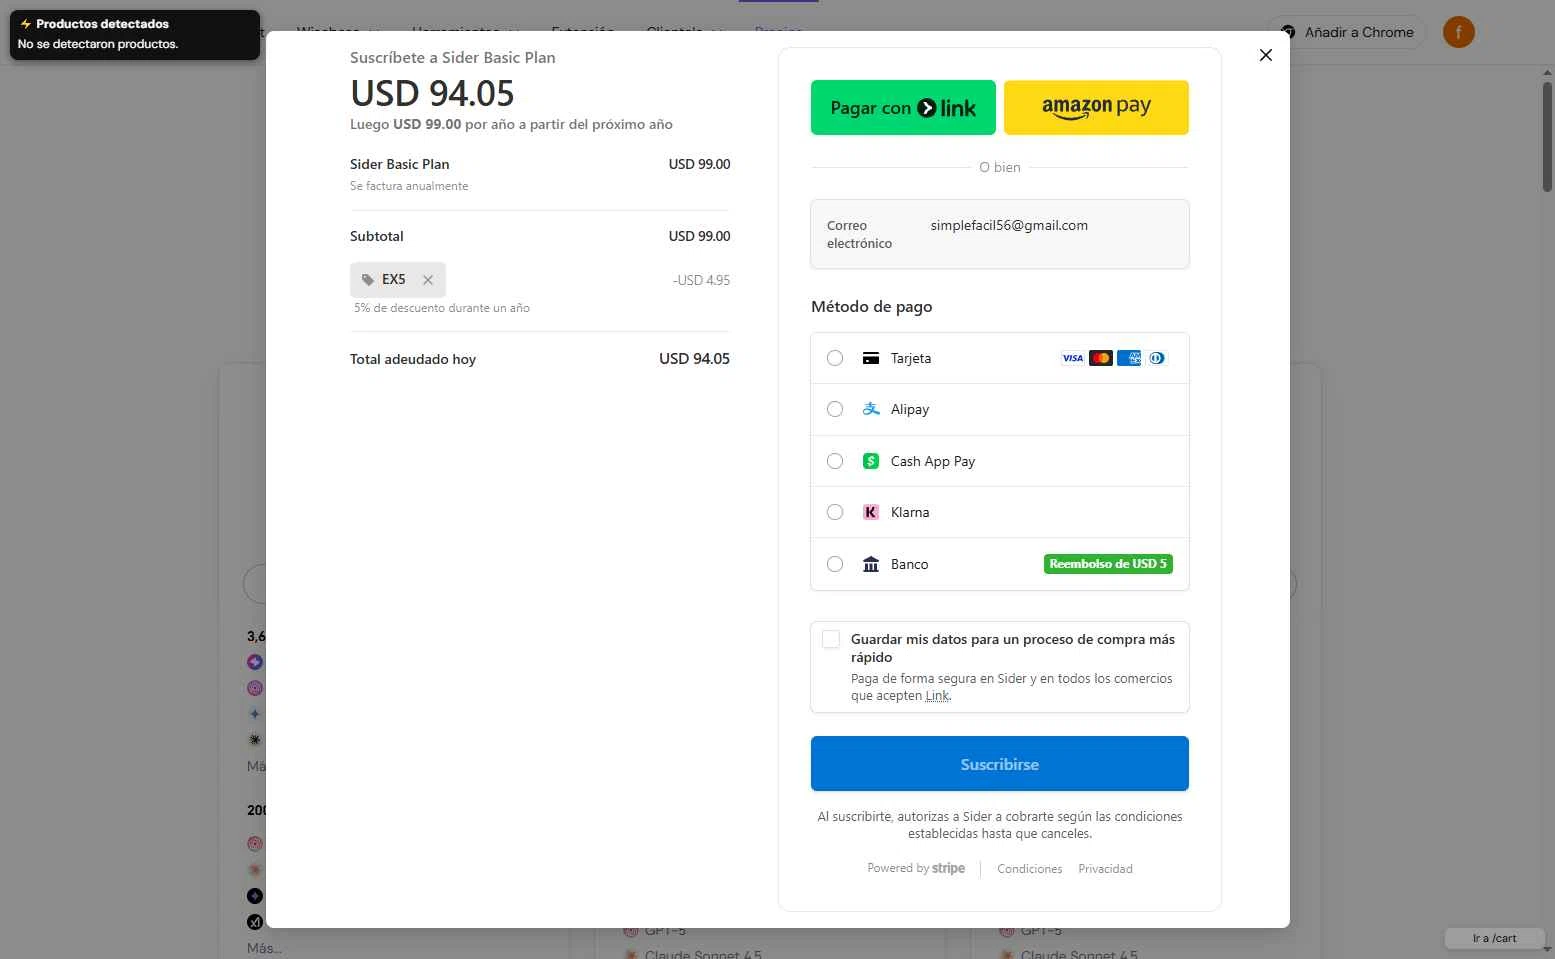1555x959 pixels.
Task: Click the large USD 94.05 heading
Action: click(432, 93)
